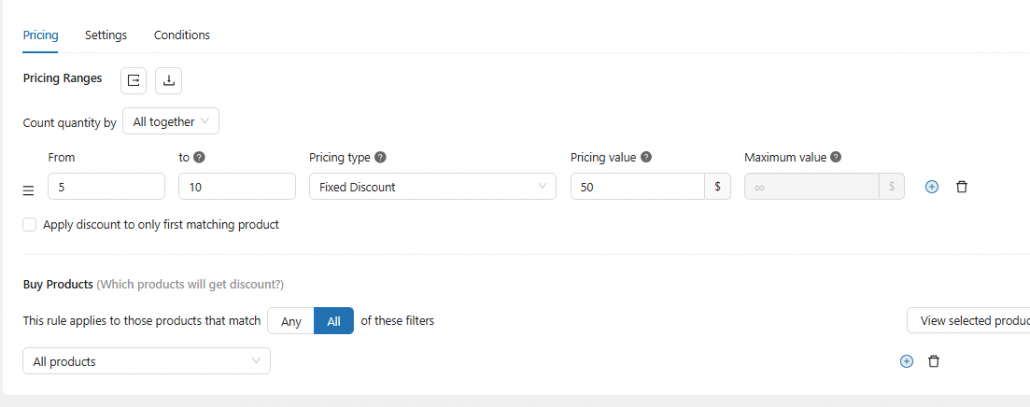This screenshot has height=407, width=1030.
Task: Click the Pricing value field containing 50
Action: [x=638, y=186]
